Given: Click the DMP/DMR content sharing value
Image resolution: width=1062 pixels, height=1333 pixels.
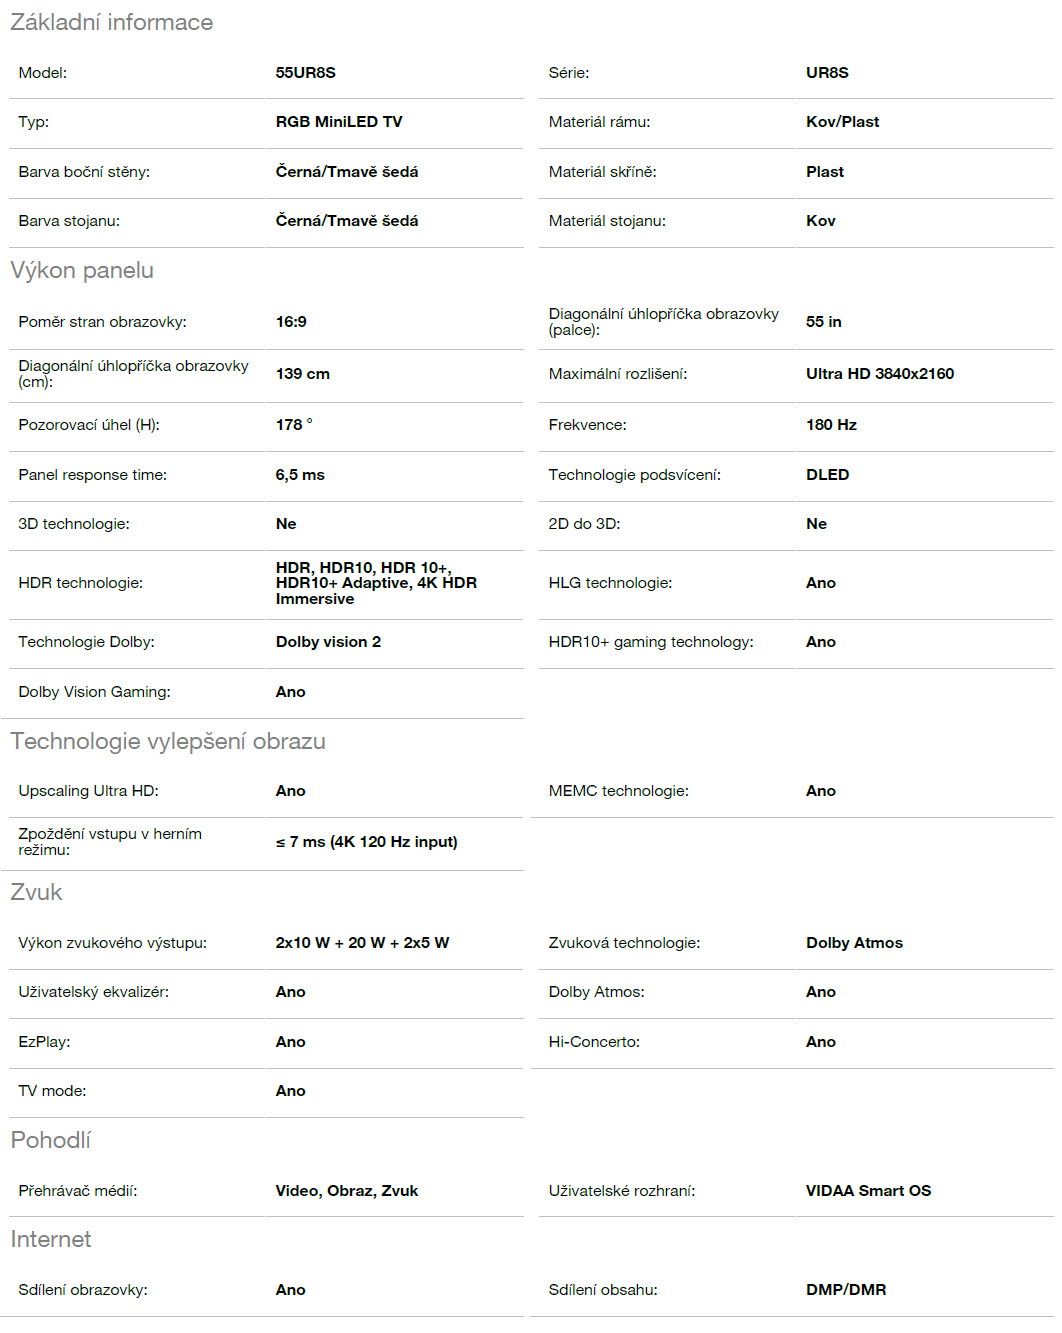Looking at the screenshot, I should click(x=846, y=1290).
